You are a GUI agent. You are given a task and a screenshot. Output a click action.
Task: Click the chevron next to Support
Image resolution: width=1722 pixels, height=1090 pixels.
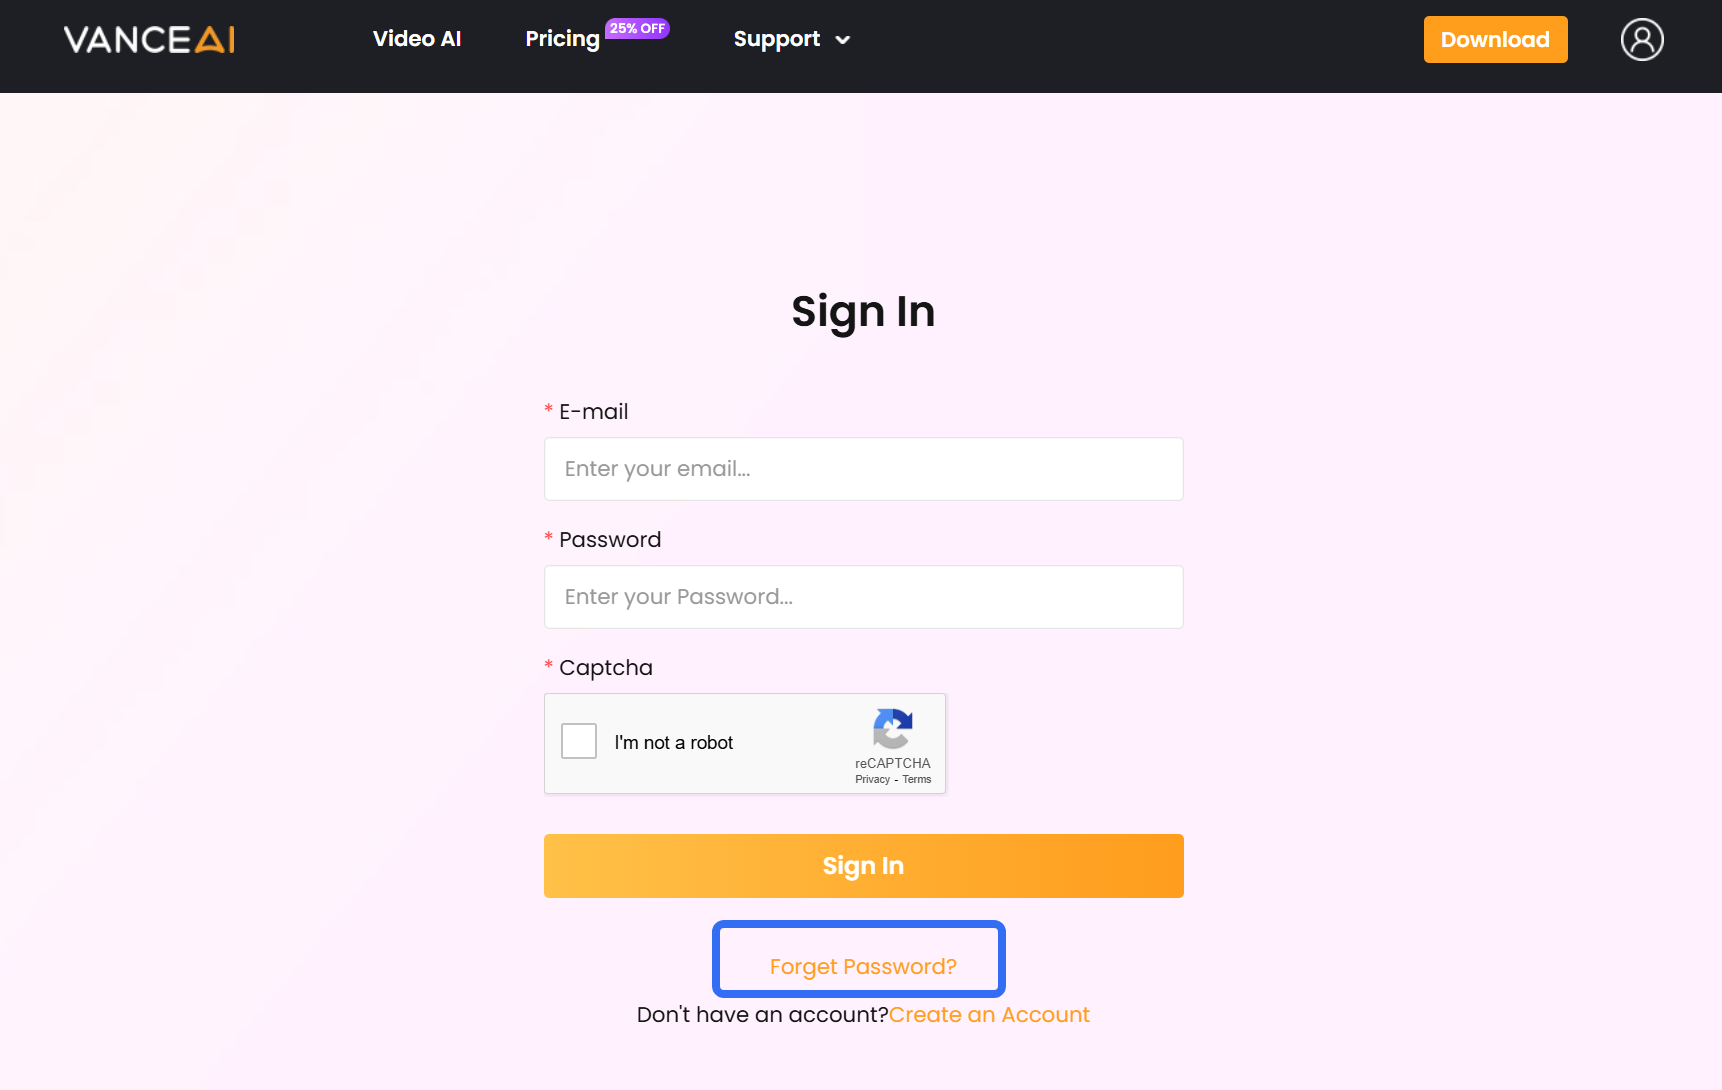pyautogui.click(x=843, y=40)
